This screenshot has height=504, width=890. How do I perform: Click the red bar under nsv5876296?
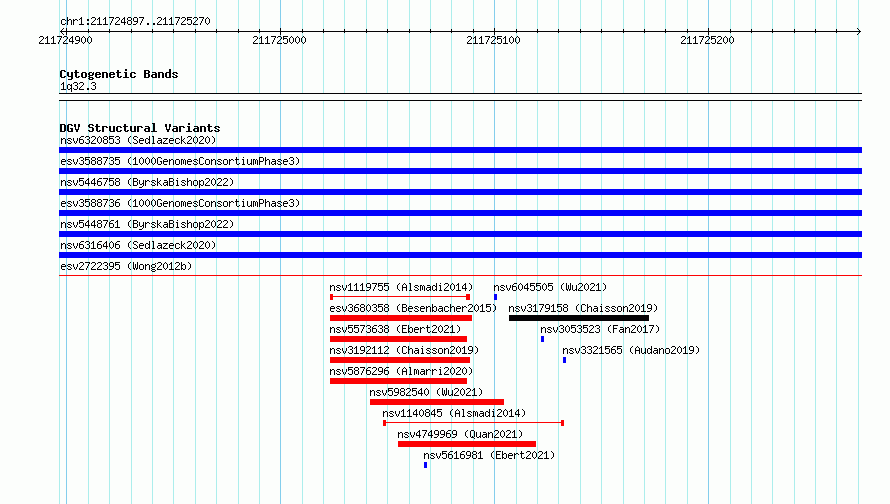[398, 381]
